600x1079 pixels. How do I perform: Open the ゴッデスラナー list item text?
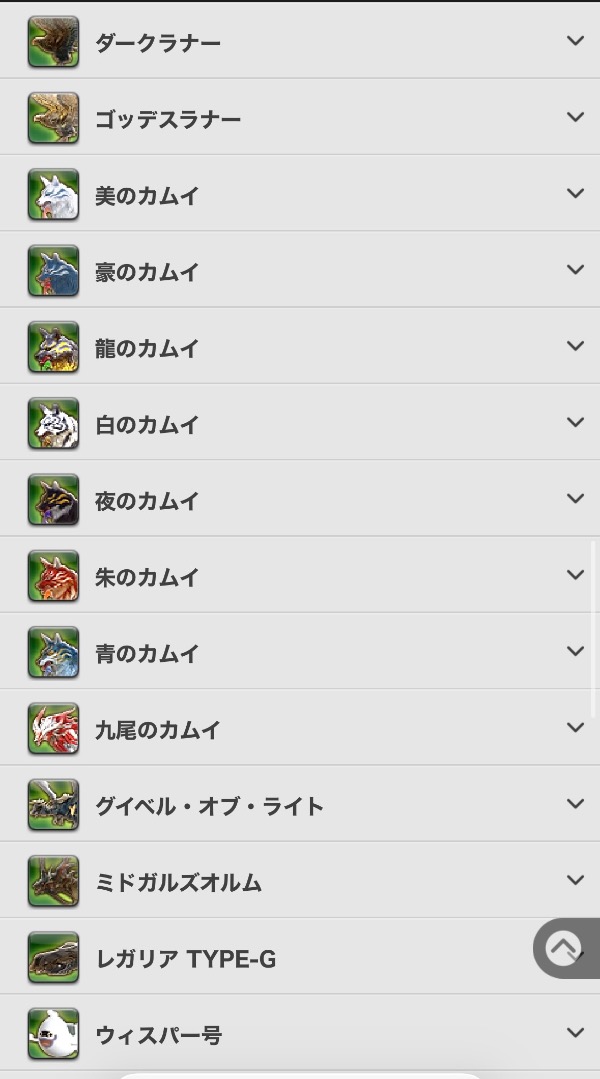click(x=168, y=120)
